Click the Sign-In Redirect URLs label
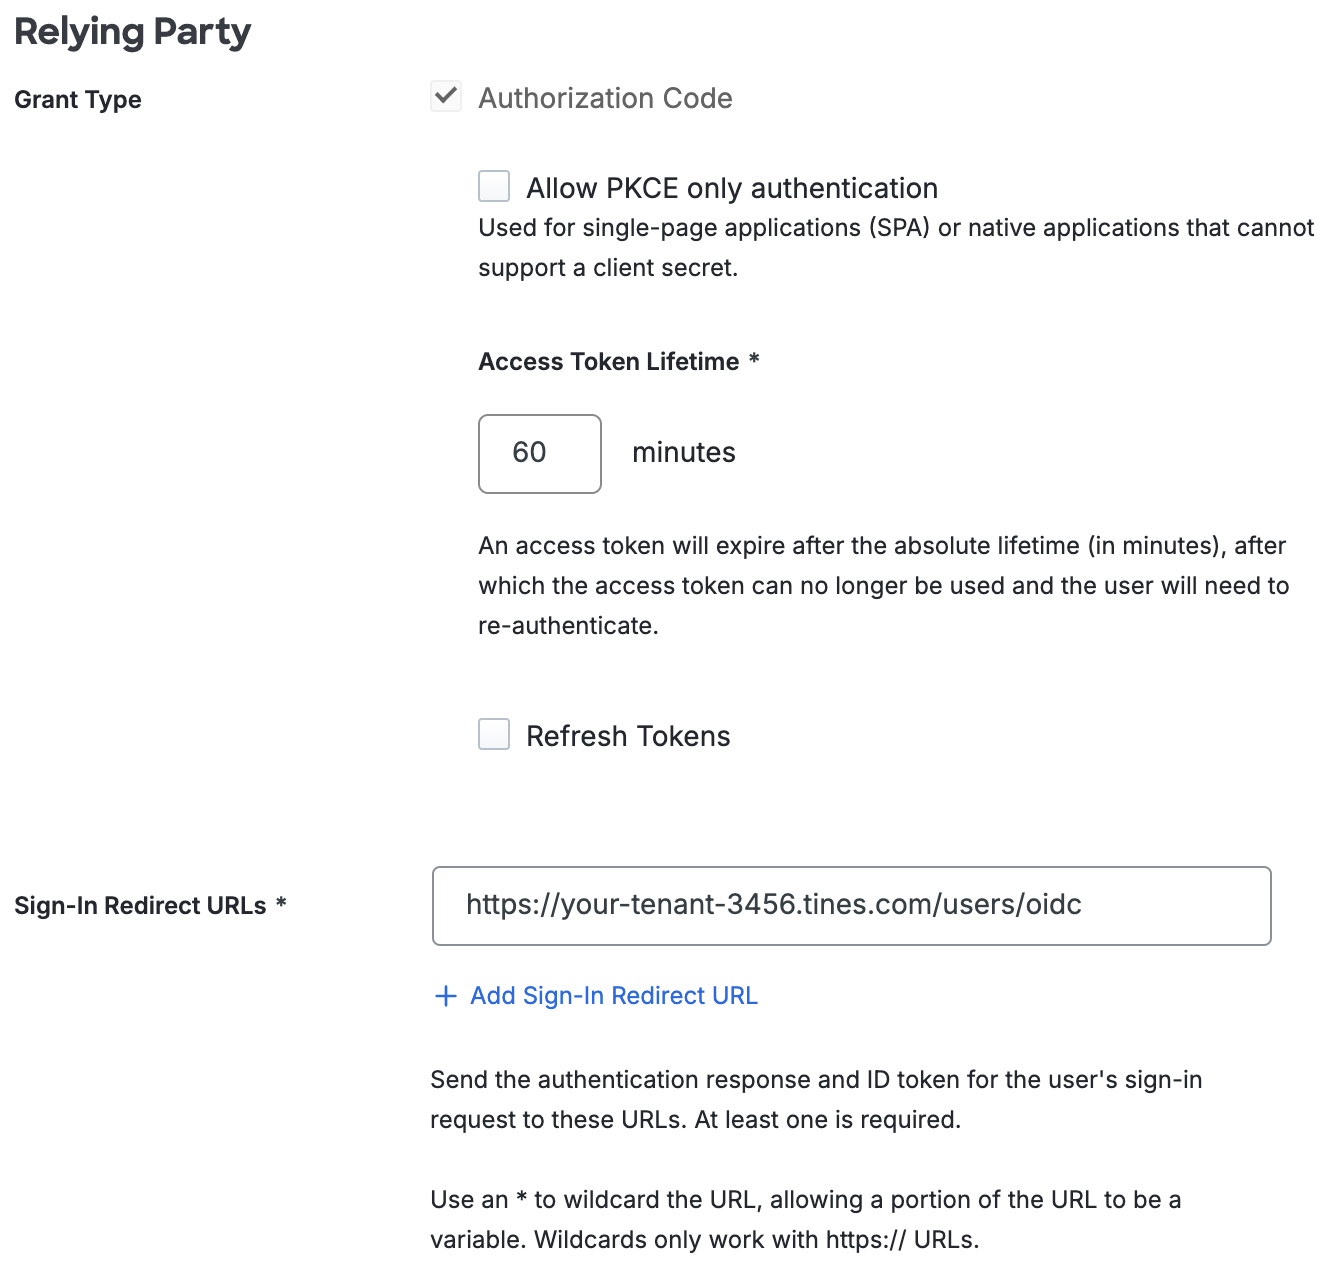Image resolution: width=1328 pixels, height=1270 pixels. pos(141,905)
